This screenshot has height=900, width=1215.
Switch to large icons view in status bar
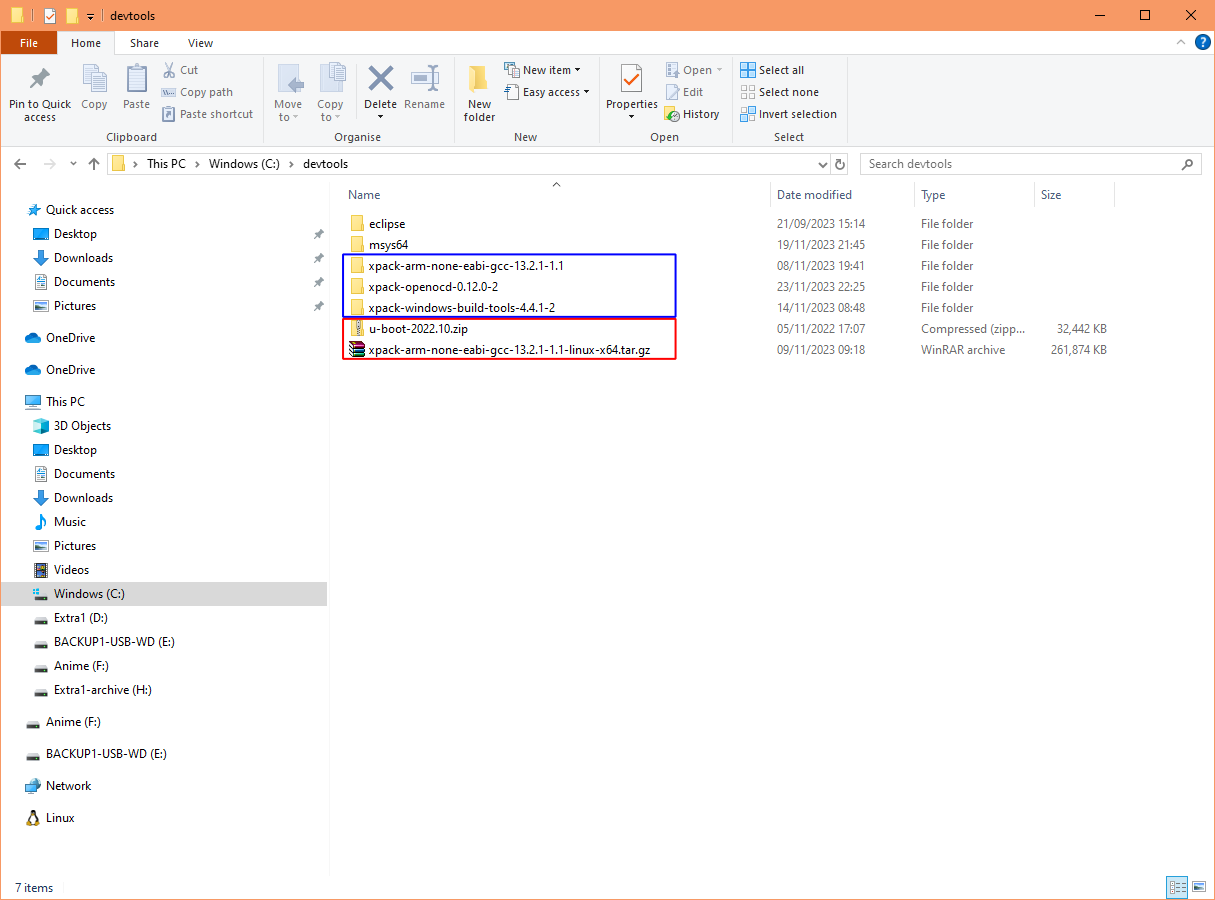pos(1200,887)
